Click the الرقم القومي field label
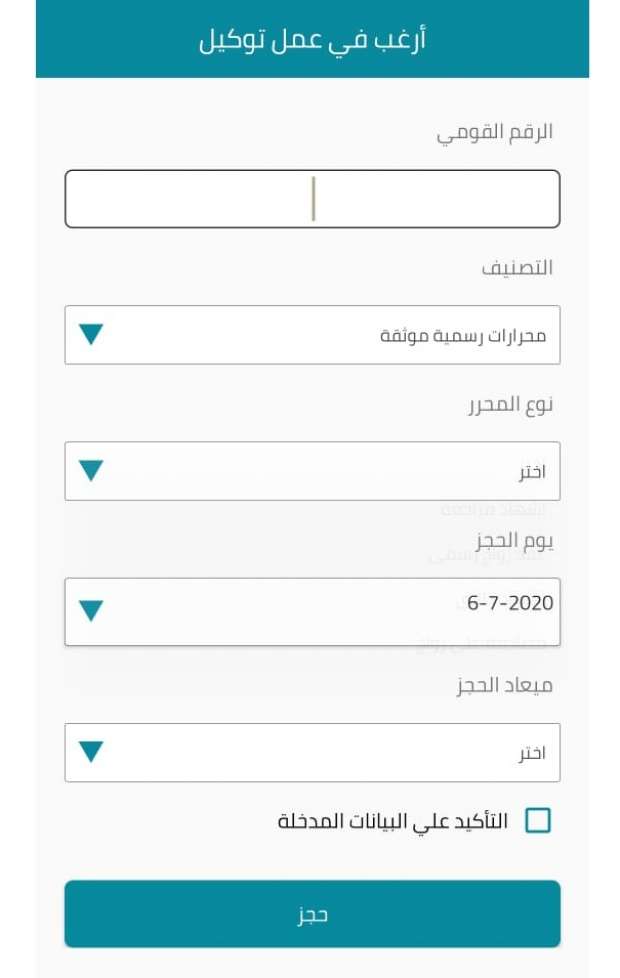Screen dimensions: 620x978 click(495, 132)
